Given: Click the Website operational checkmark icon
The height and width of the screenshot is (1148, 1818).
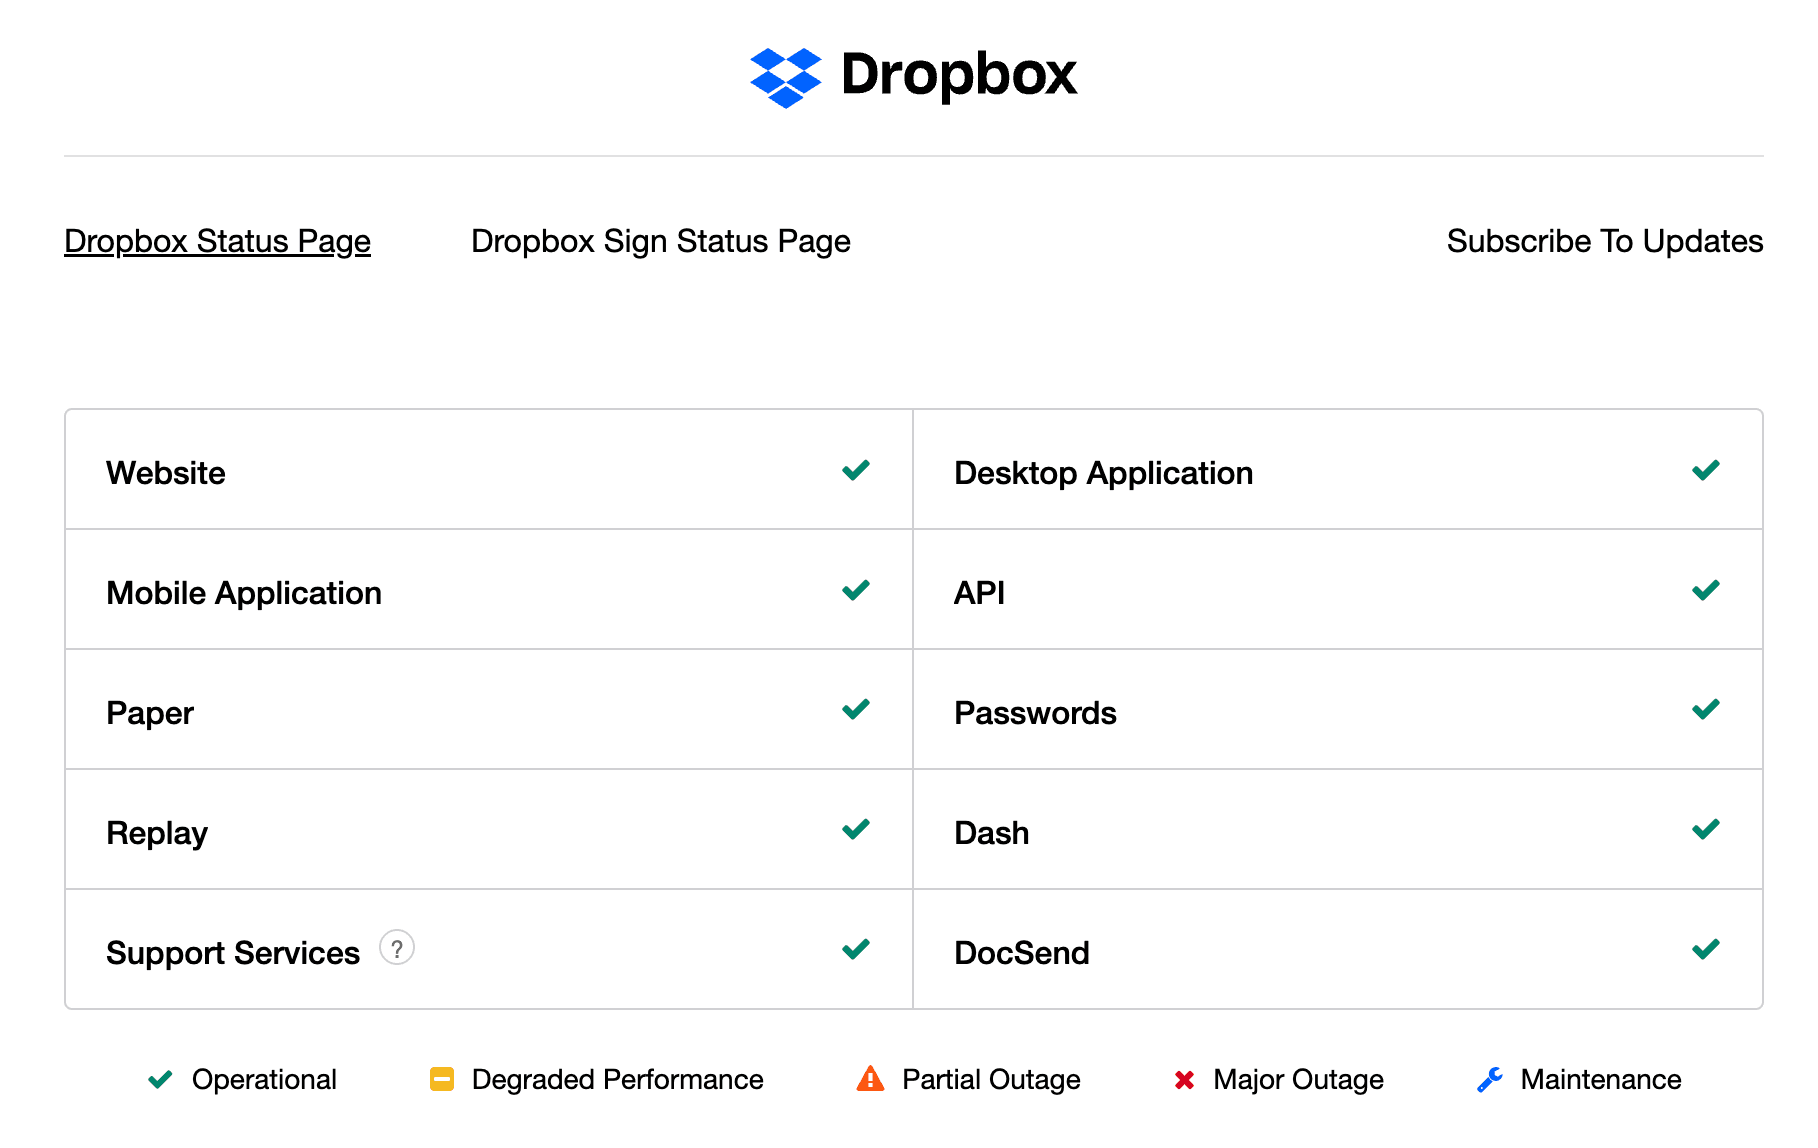Looking at the screenshot, I should tap(855, 470).
